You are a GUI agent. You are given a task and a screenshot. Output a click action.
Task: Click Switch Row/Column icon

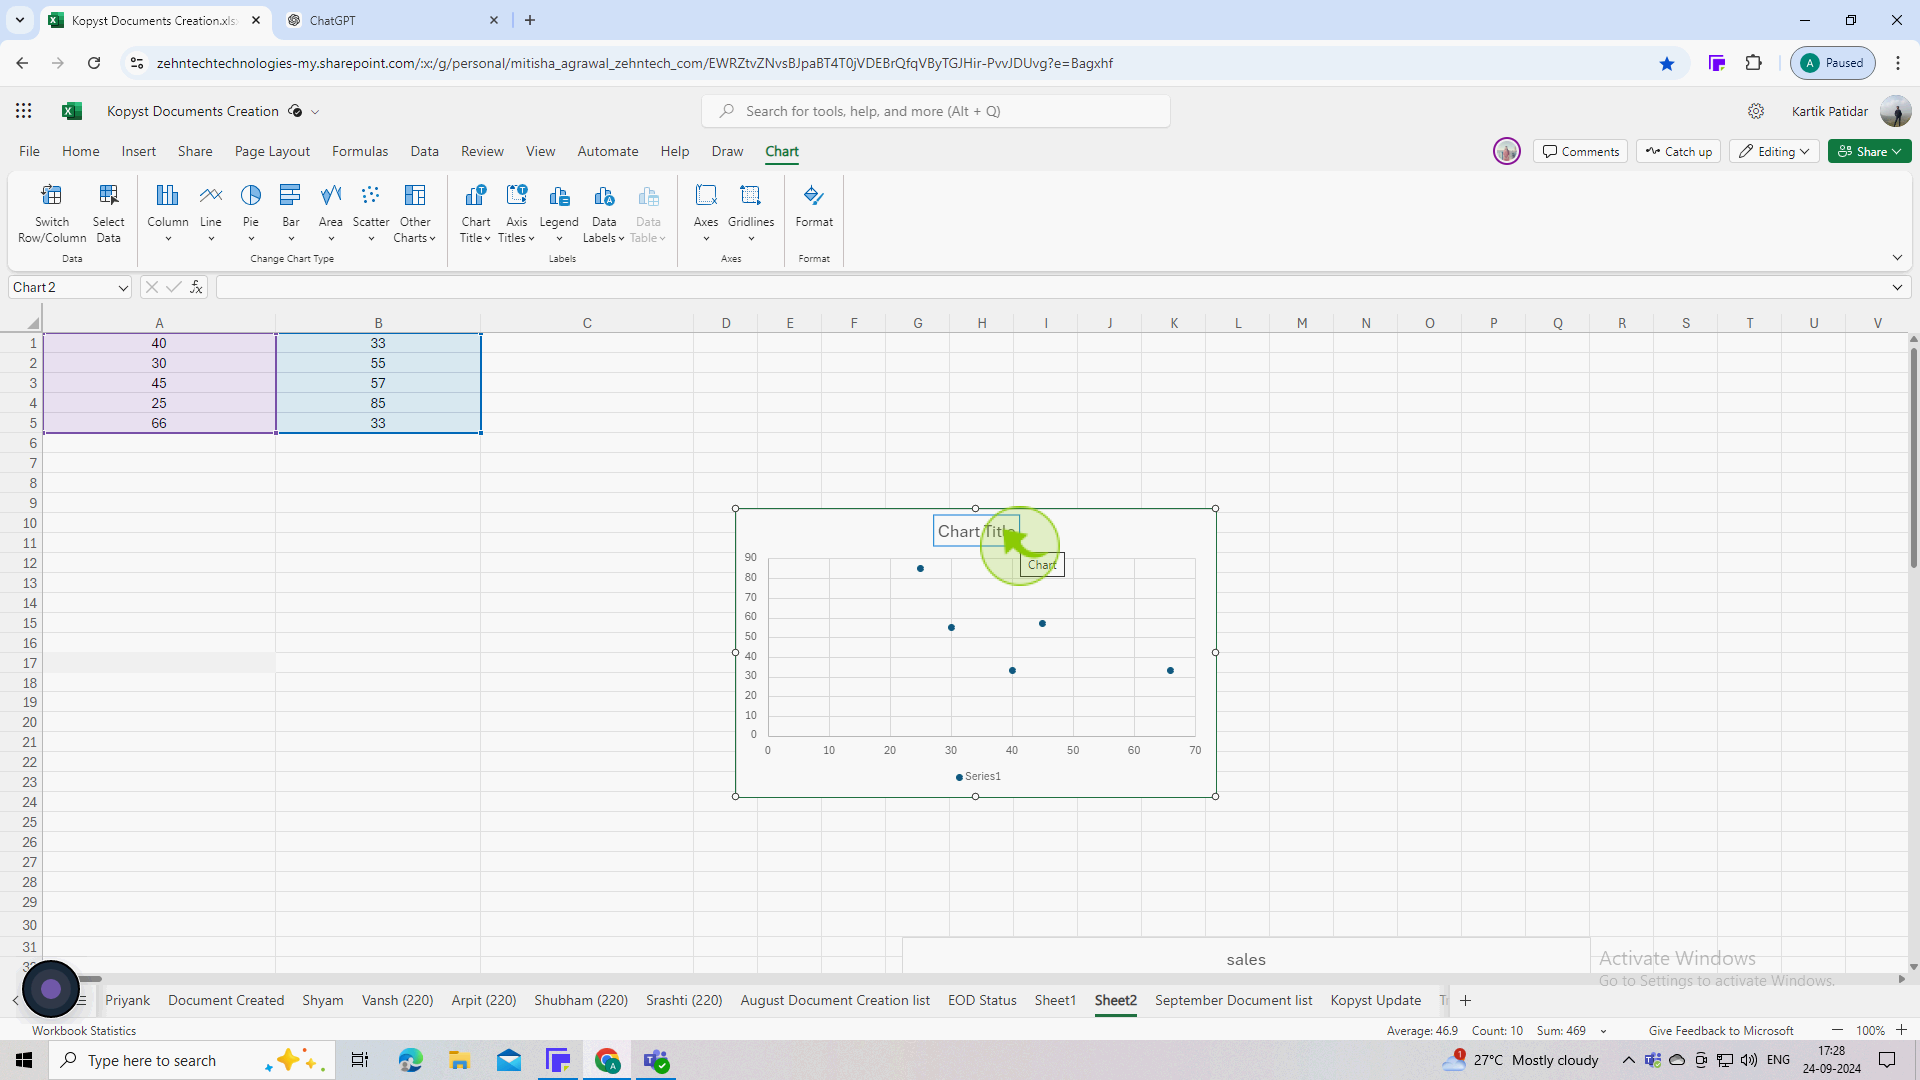click(x=52, y=213)
